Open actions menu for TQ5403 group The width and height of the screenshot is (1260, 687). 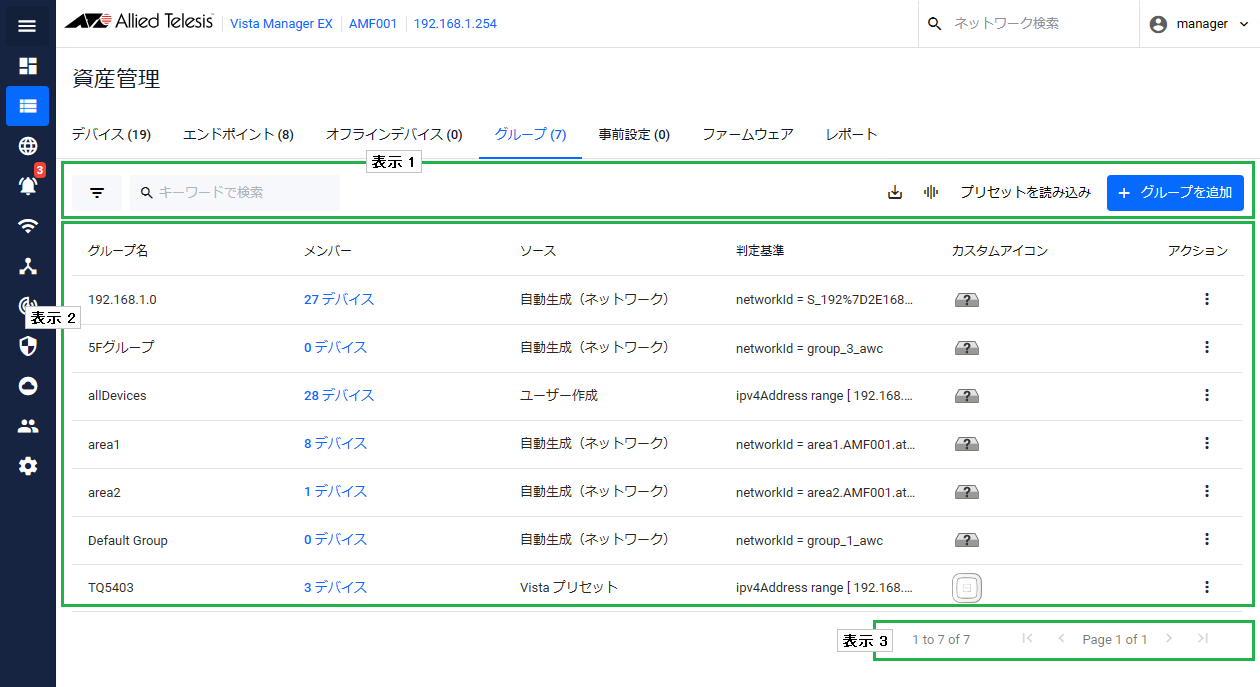pyautogui.click(x=1207, y=587)
